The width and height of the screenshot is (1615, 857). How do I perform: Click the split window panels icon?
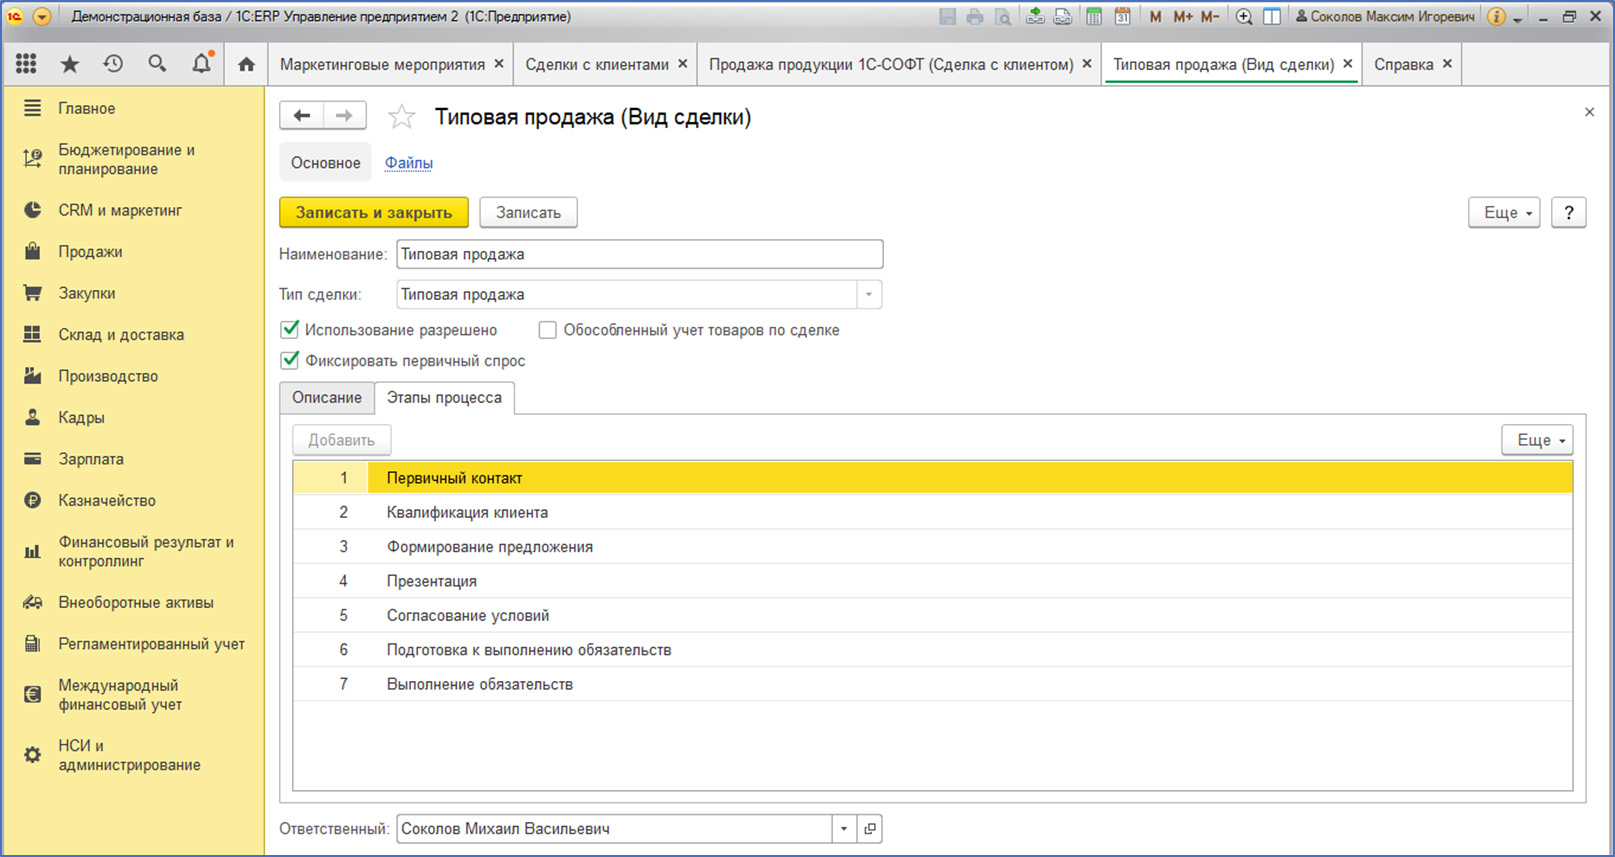(1272, 17)
